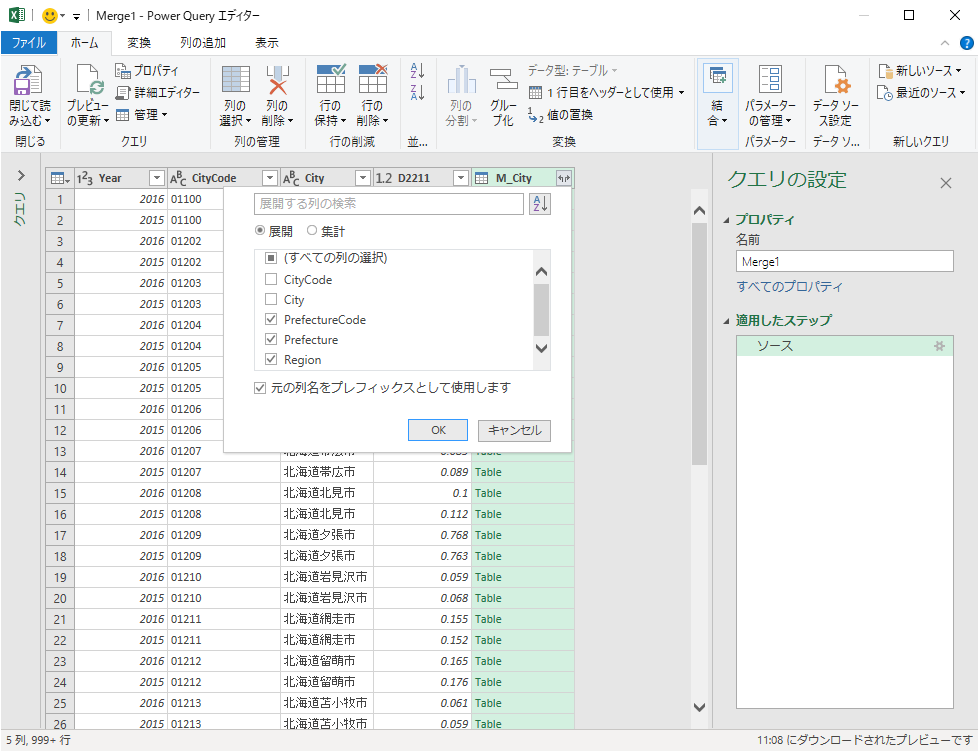Check the CityCode checkbox
Viewport: 979px width, 752px height.
pos(271,280)
